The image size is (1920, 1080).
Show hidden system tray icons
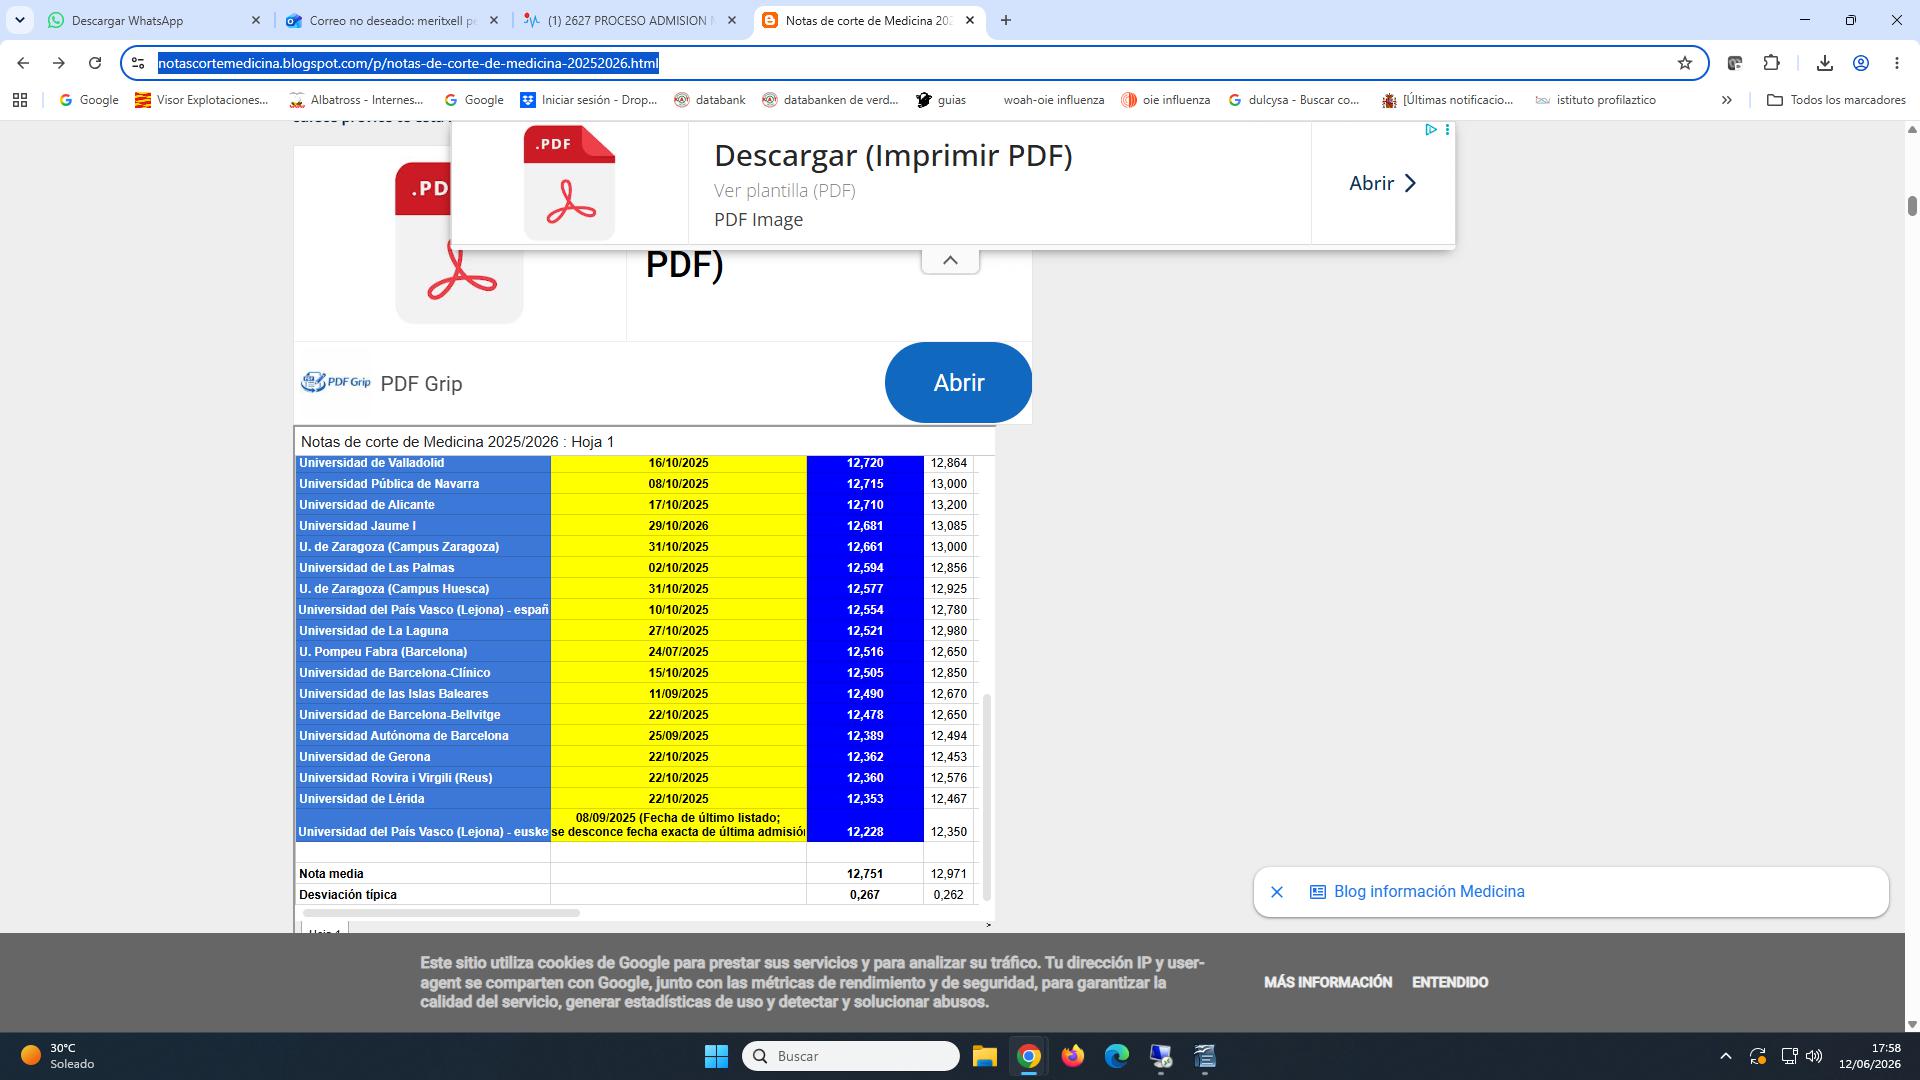click(x=1725, y=1056)
